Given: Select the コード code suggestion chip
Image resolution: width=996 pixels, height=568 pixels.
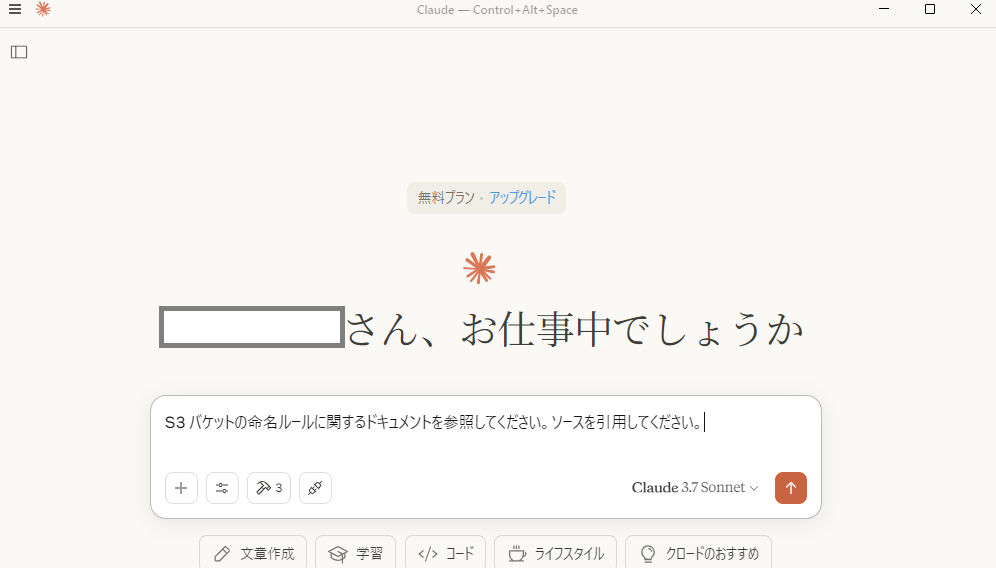Looking at the screenshot, I should click(x=445, y=553).
